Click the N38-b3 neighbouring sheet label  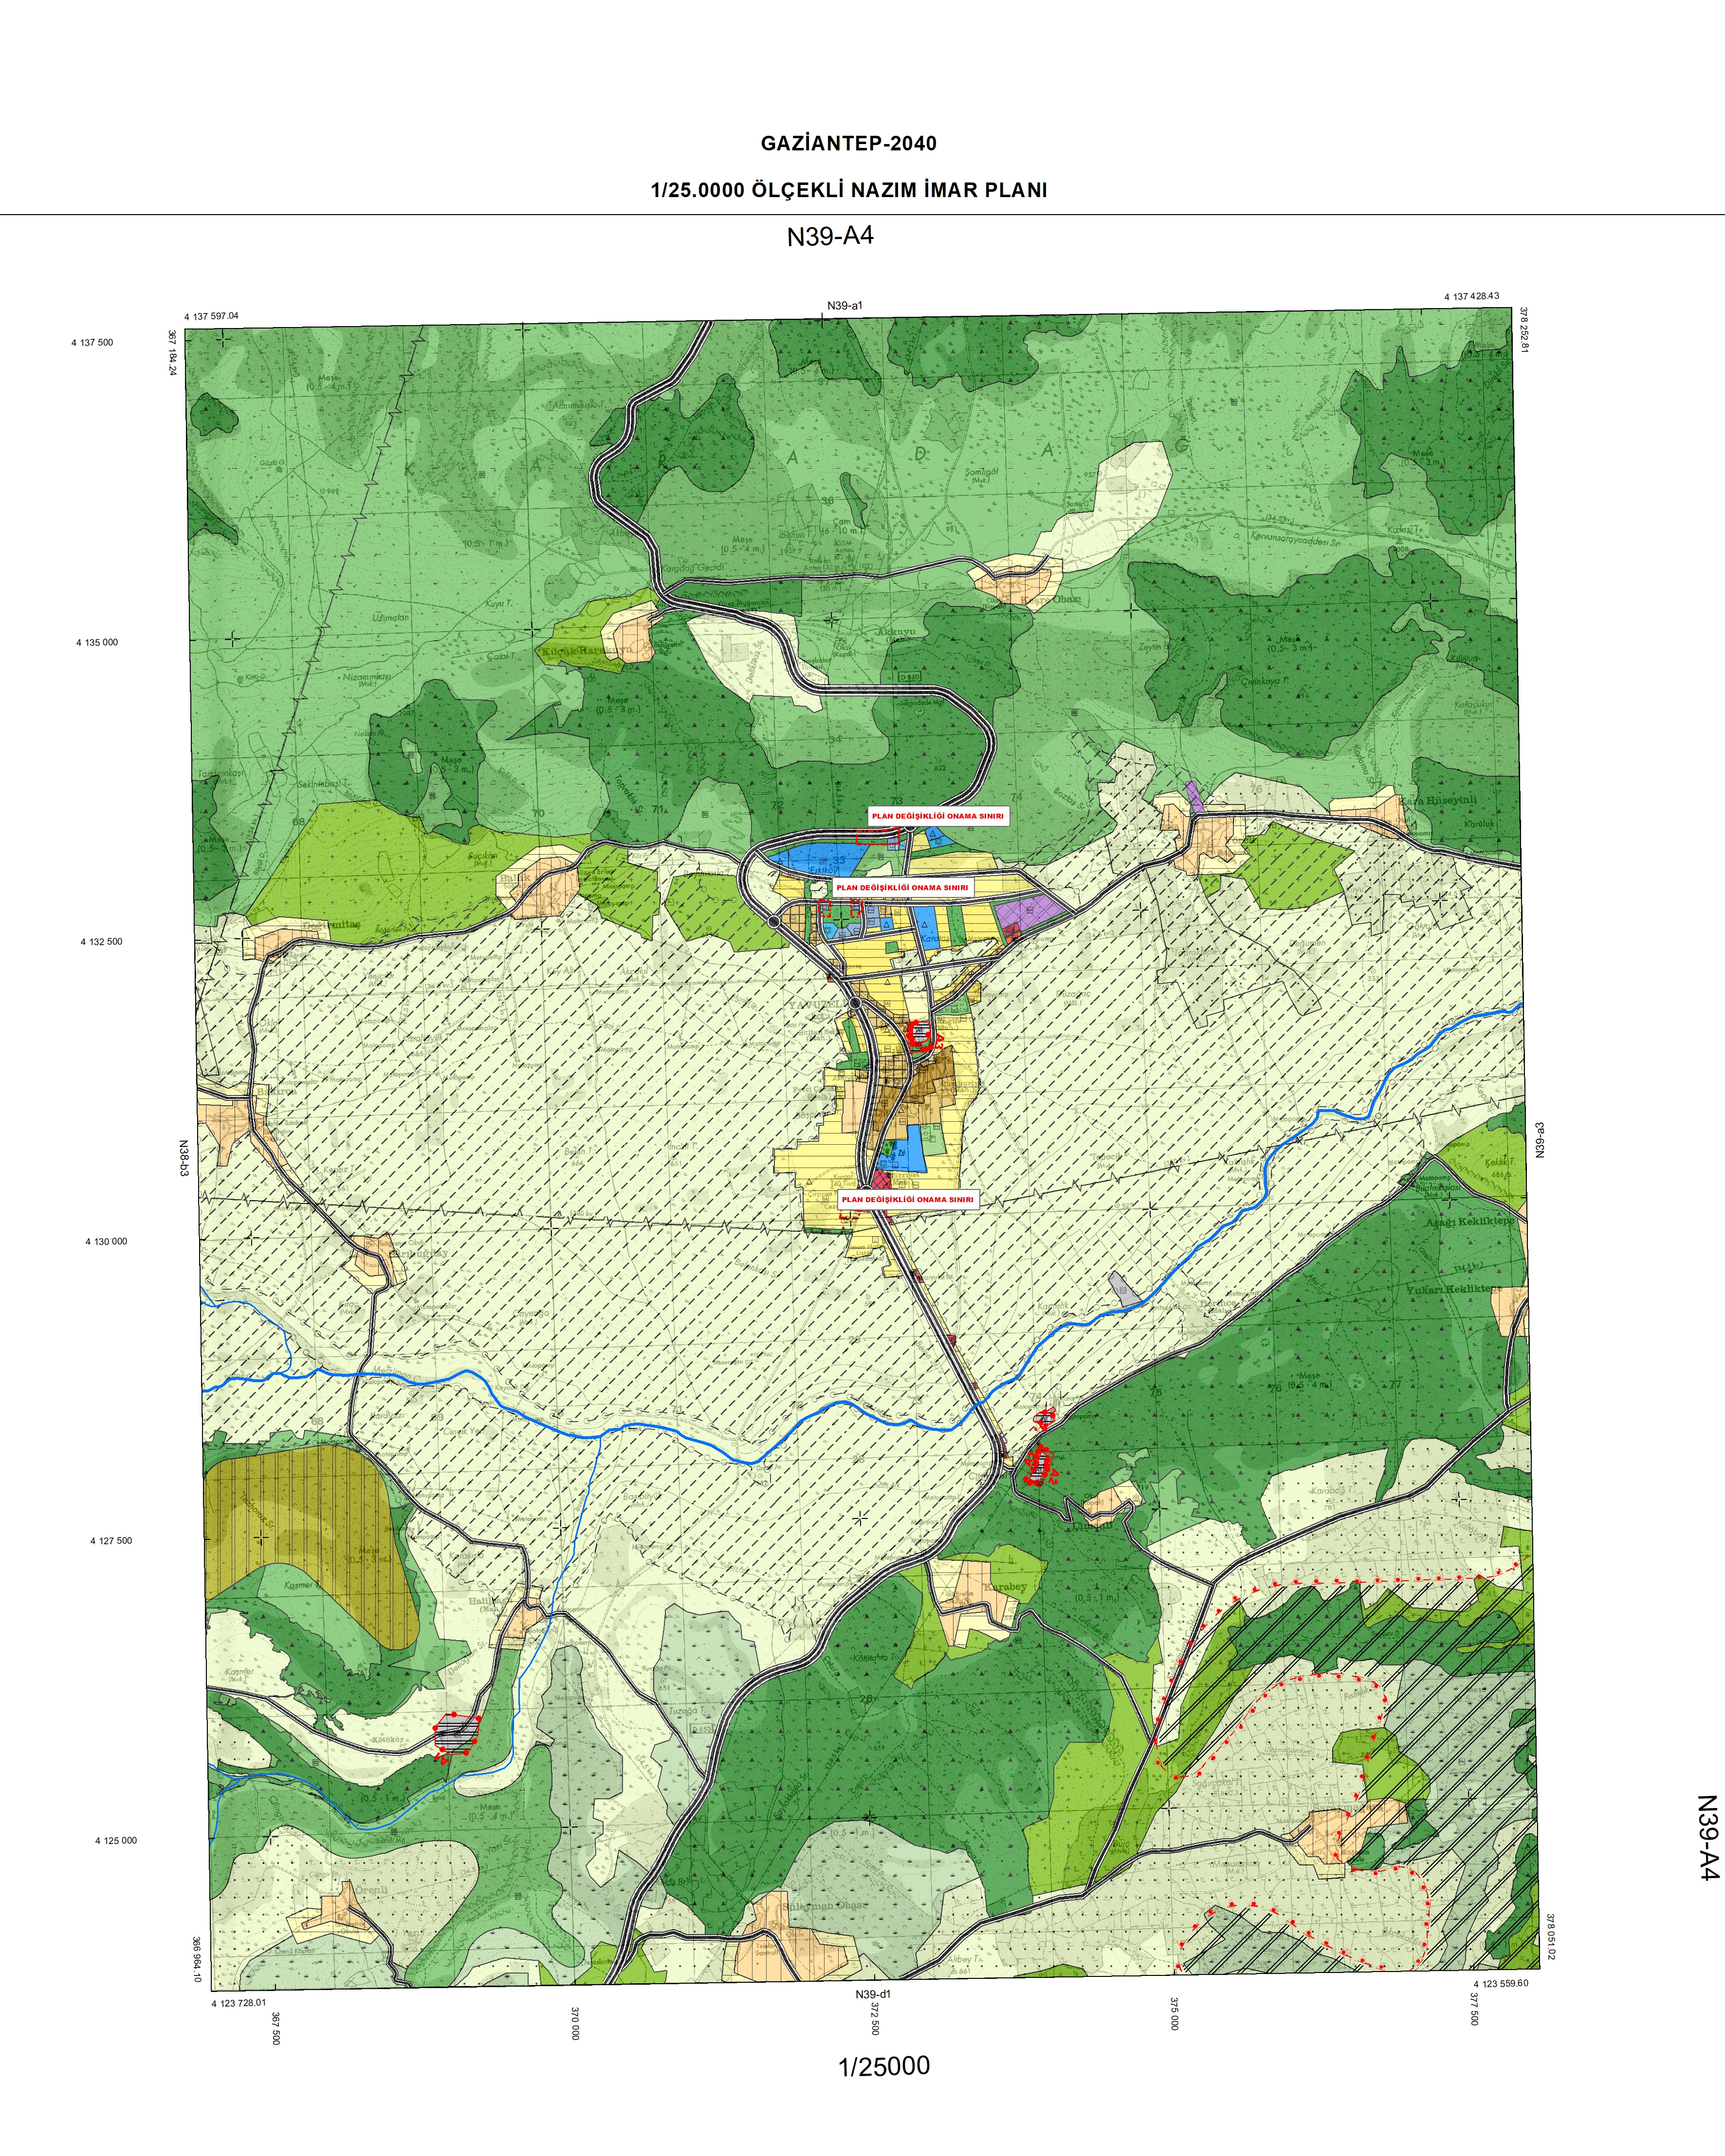(184, 1158)
